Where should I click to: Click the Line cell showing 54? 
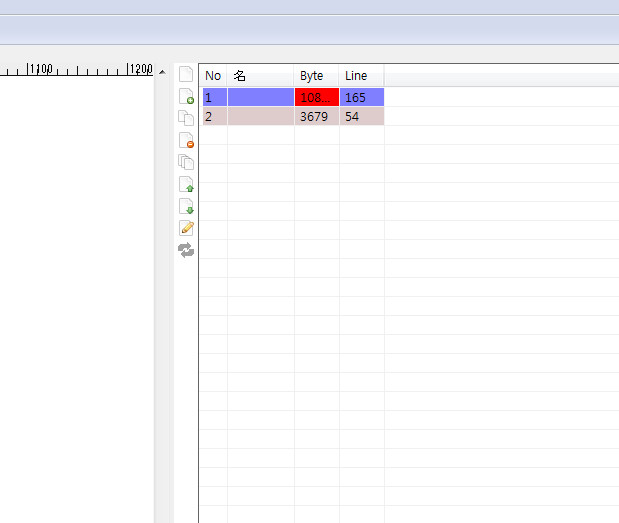pos(361,117)
